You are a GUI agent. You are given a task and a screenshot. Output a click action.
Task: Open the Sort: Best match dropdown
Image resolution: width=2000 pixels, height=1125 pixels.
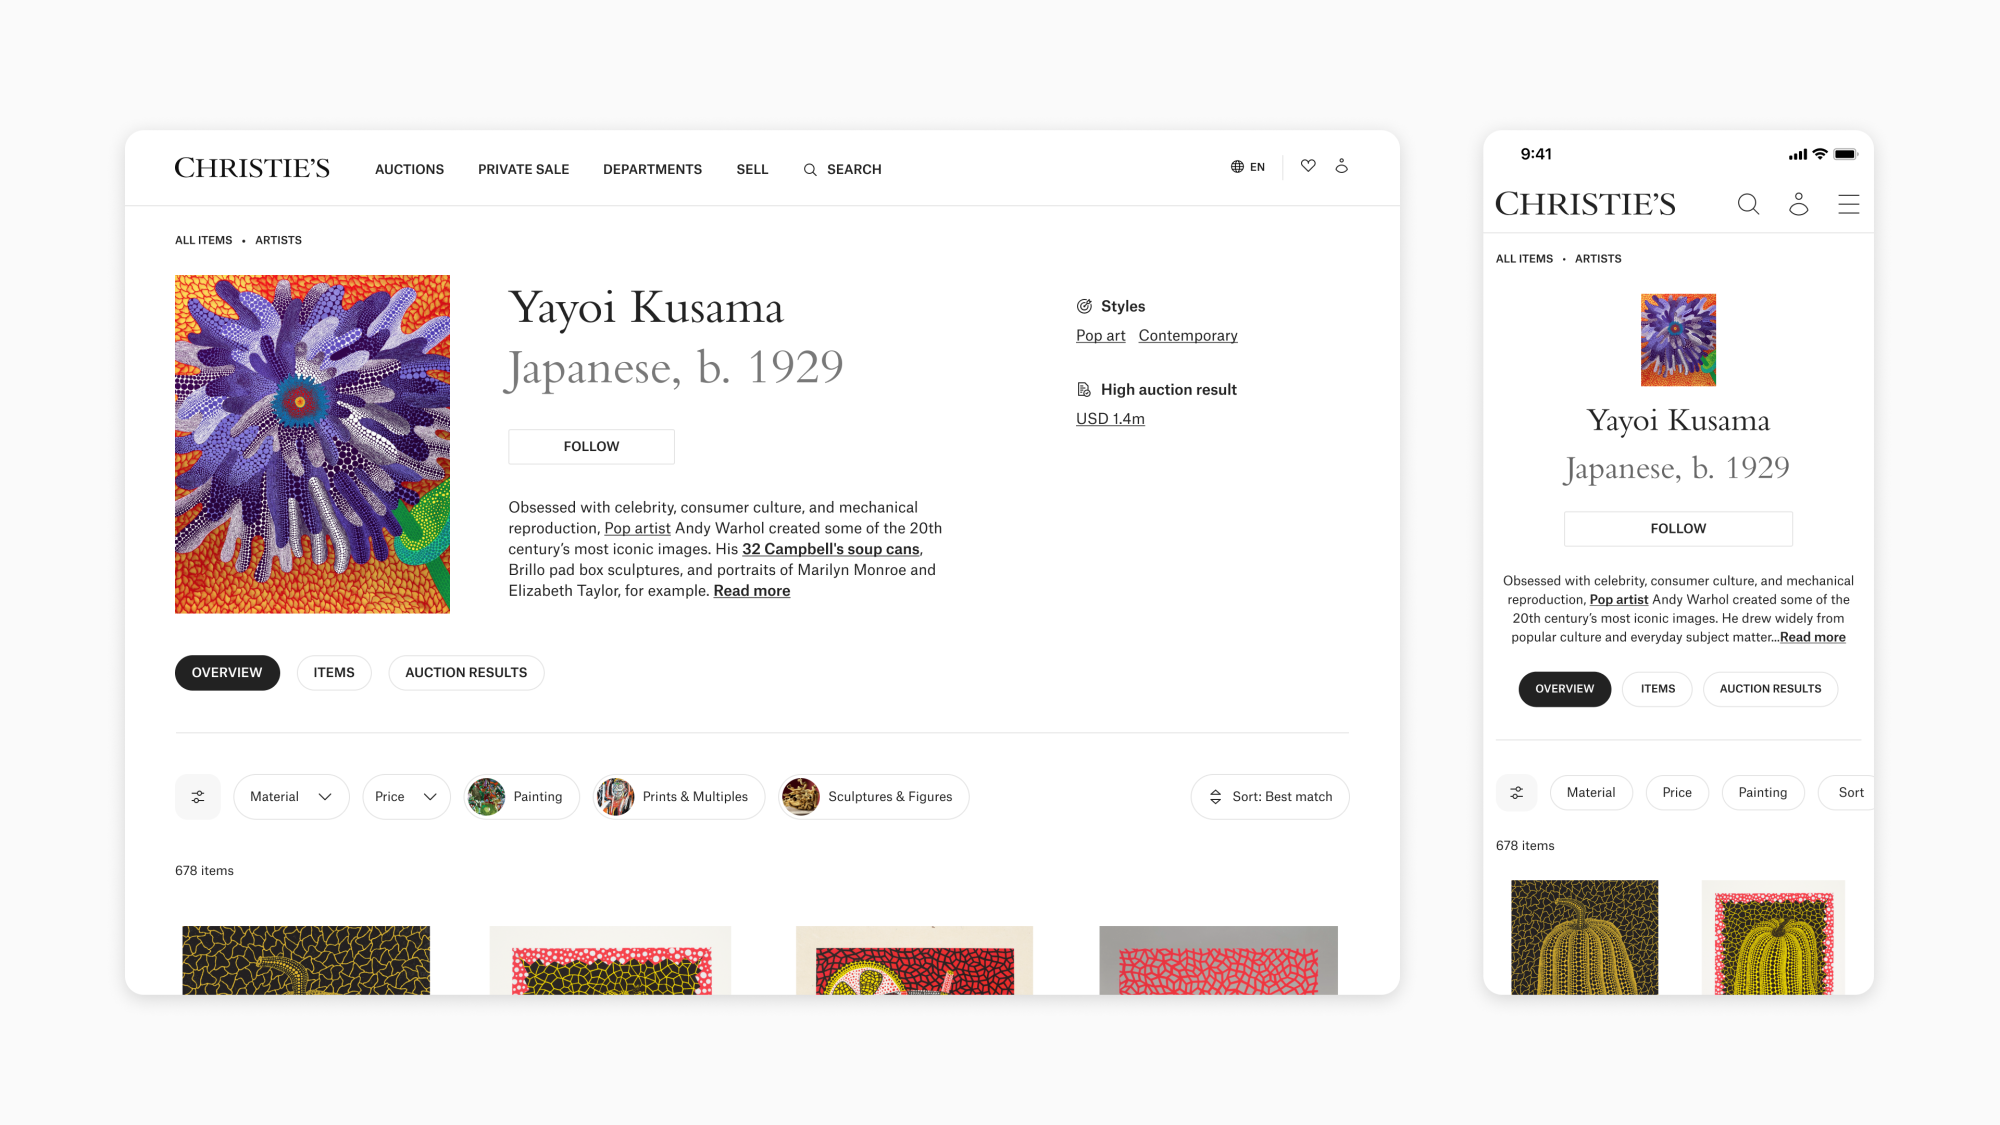pyautogui.click(x=1270, y=797)
